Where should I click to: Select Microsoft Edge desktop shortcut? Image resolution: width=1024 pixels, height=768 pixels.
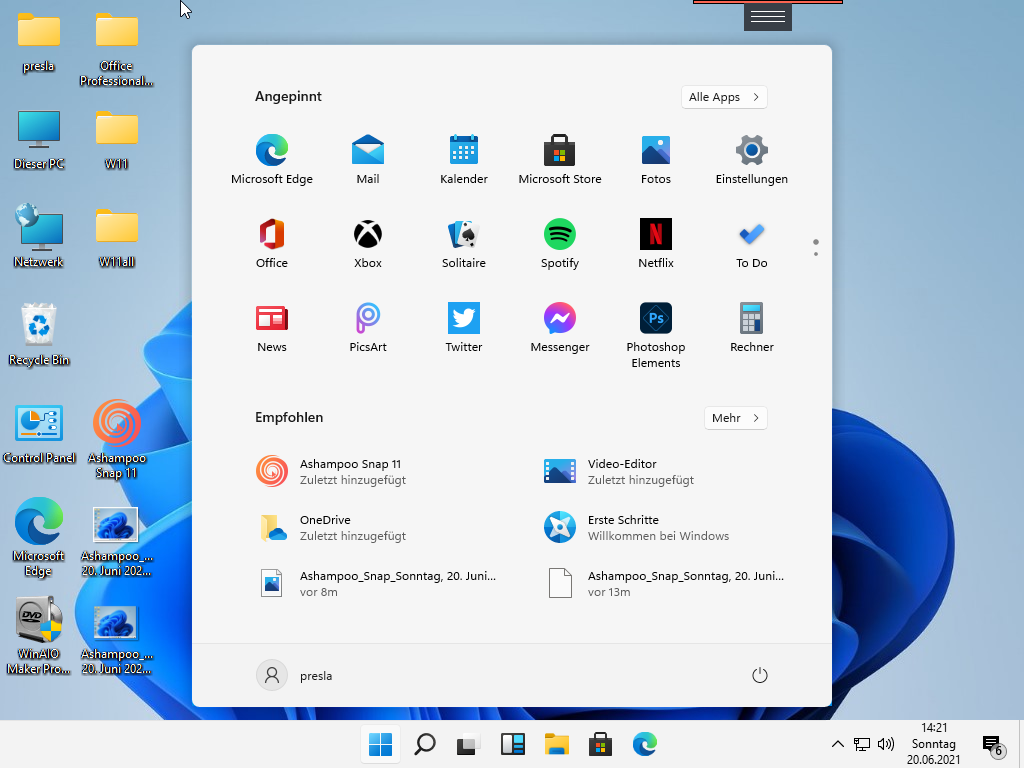39,538
